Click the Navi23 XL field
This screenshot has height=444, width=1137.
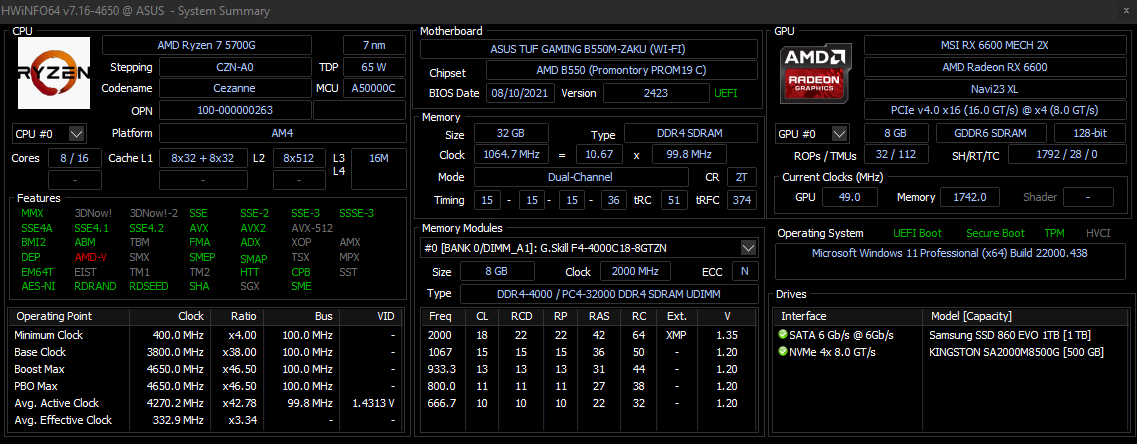[x=994, y=89]
